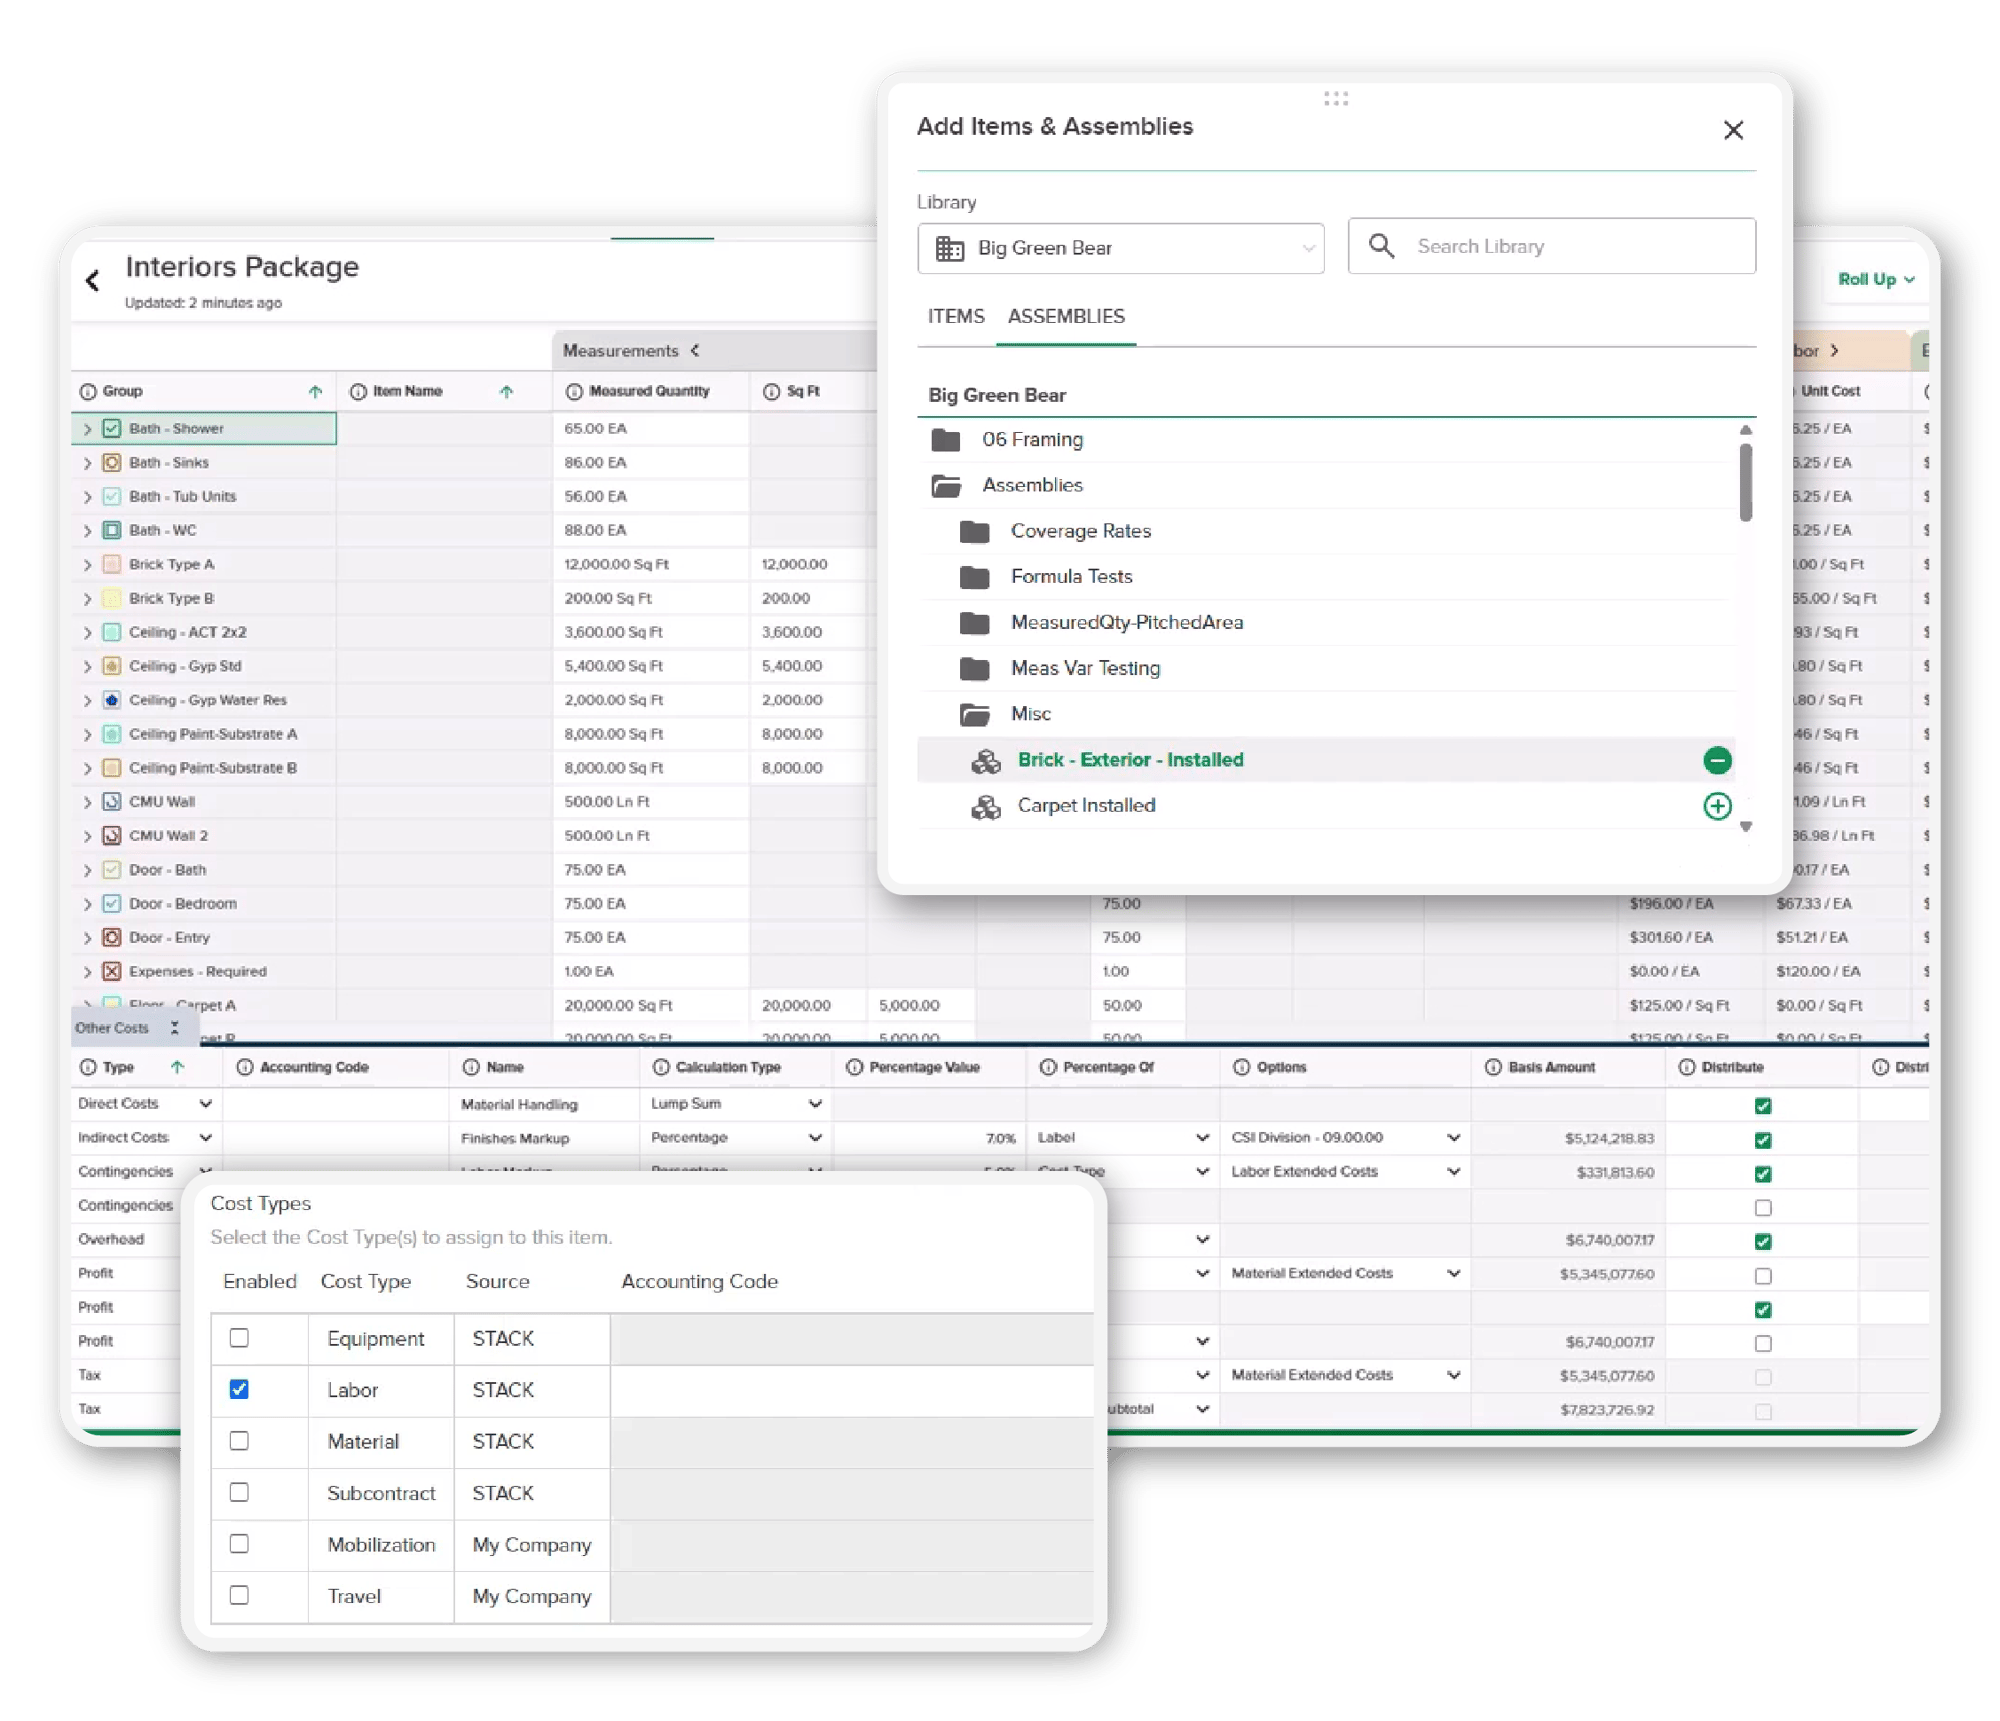
Task: Expand the Bath - Shower group row
Action: pyautogui.click(x=87, y=428)
